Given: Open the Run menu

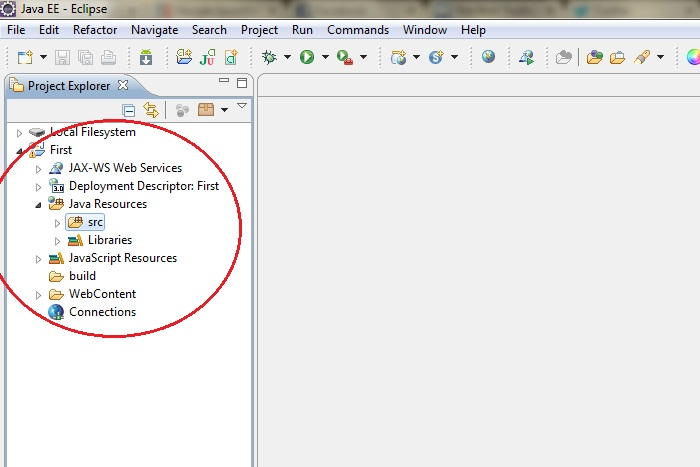Looking at the screenshot, I should [x=302, y=30].
